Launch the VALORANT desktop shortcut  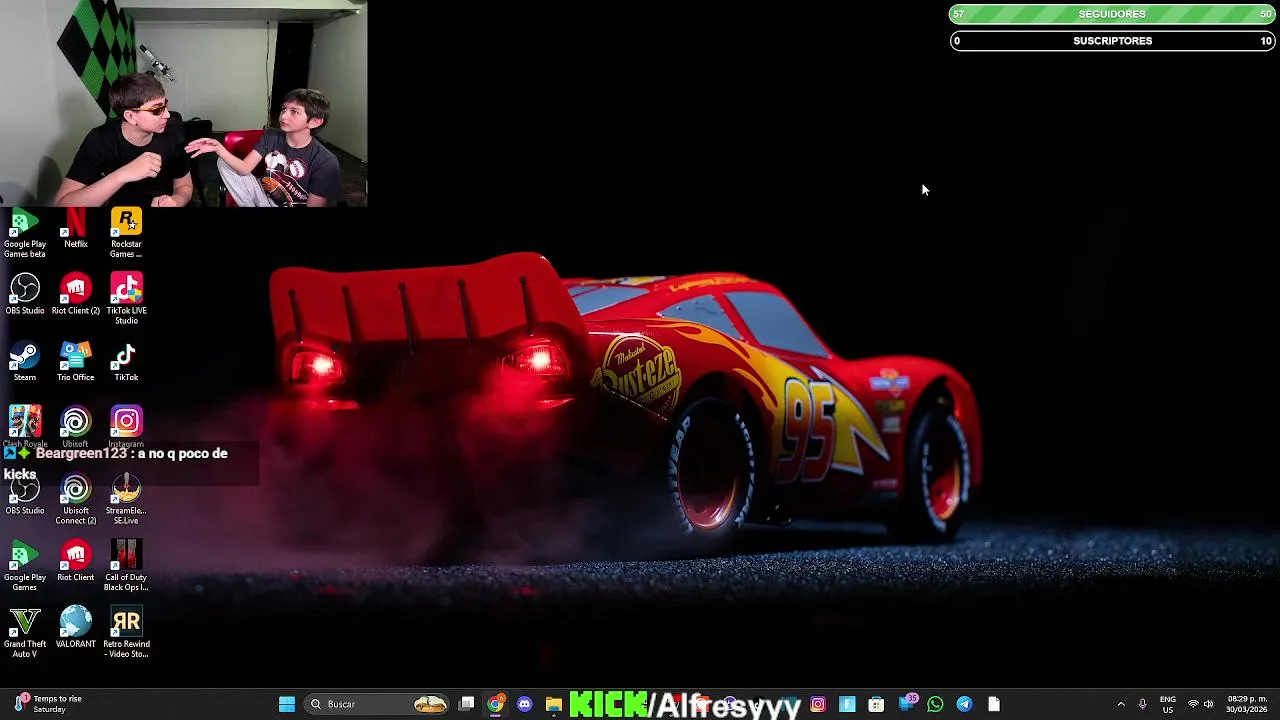[76, 627]
